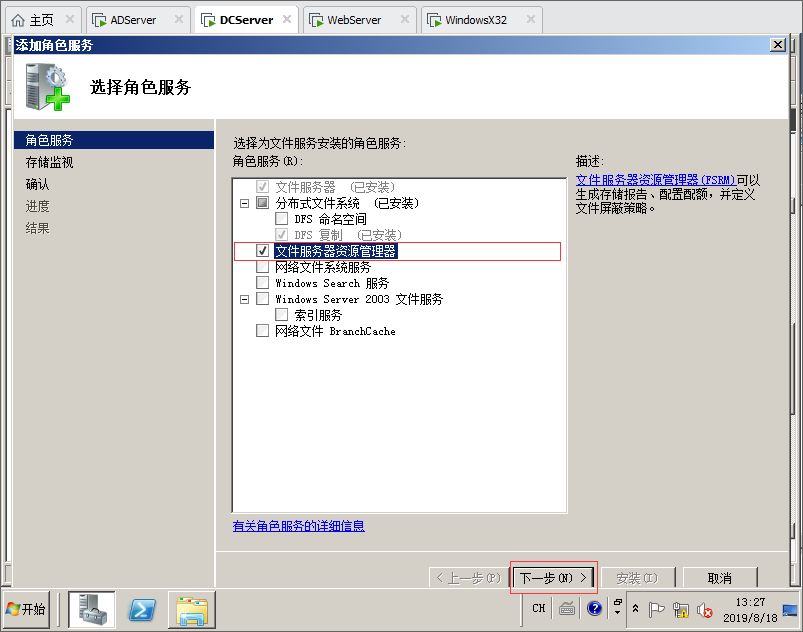
Task: Launch PowerShell from the taskbar
Action: tap(141, 609)
